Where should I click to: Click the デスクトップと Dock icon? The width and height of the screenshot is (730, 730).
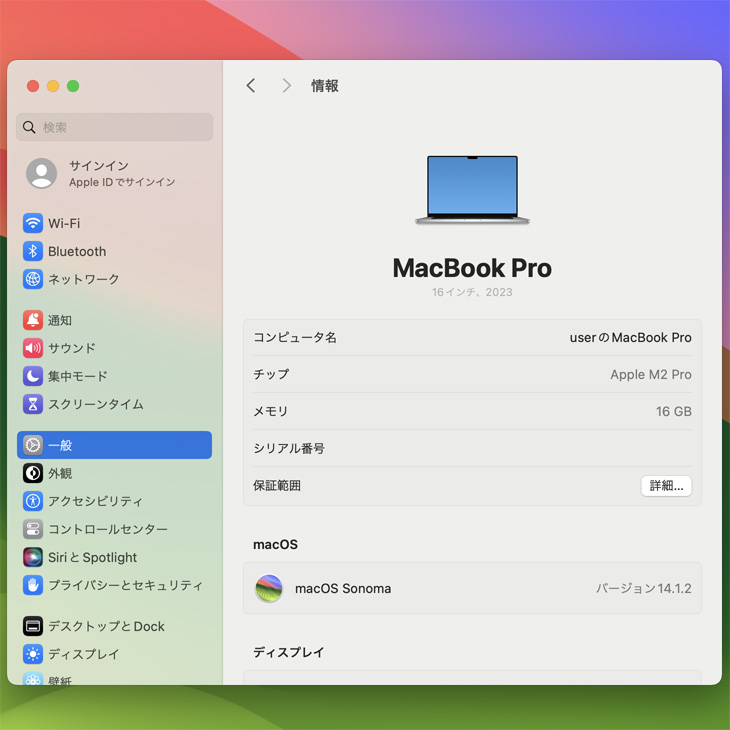point(33,626)
